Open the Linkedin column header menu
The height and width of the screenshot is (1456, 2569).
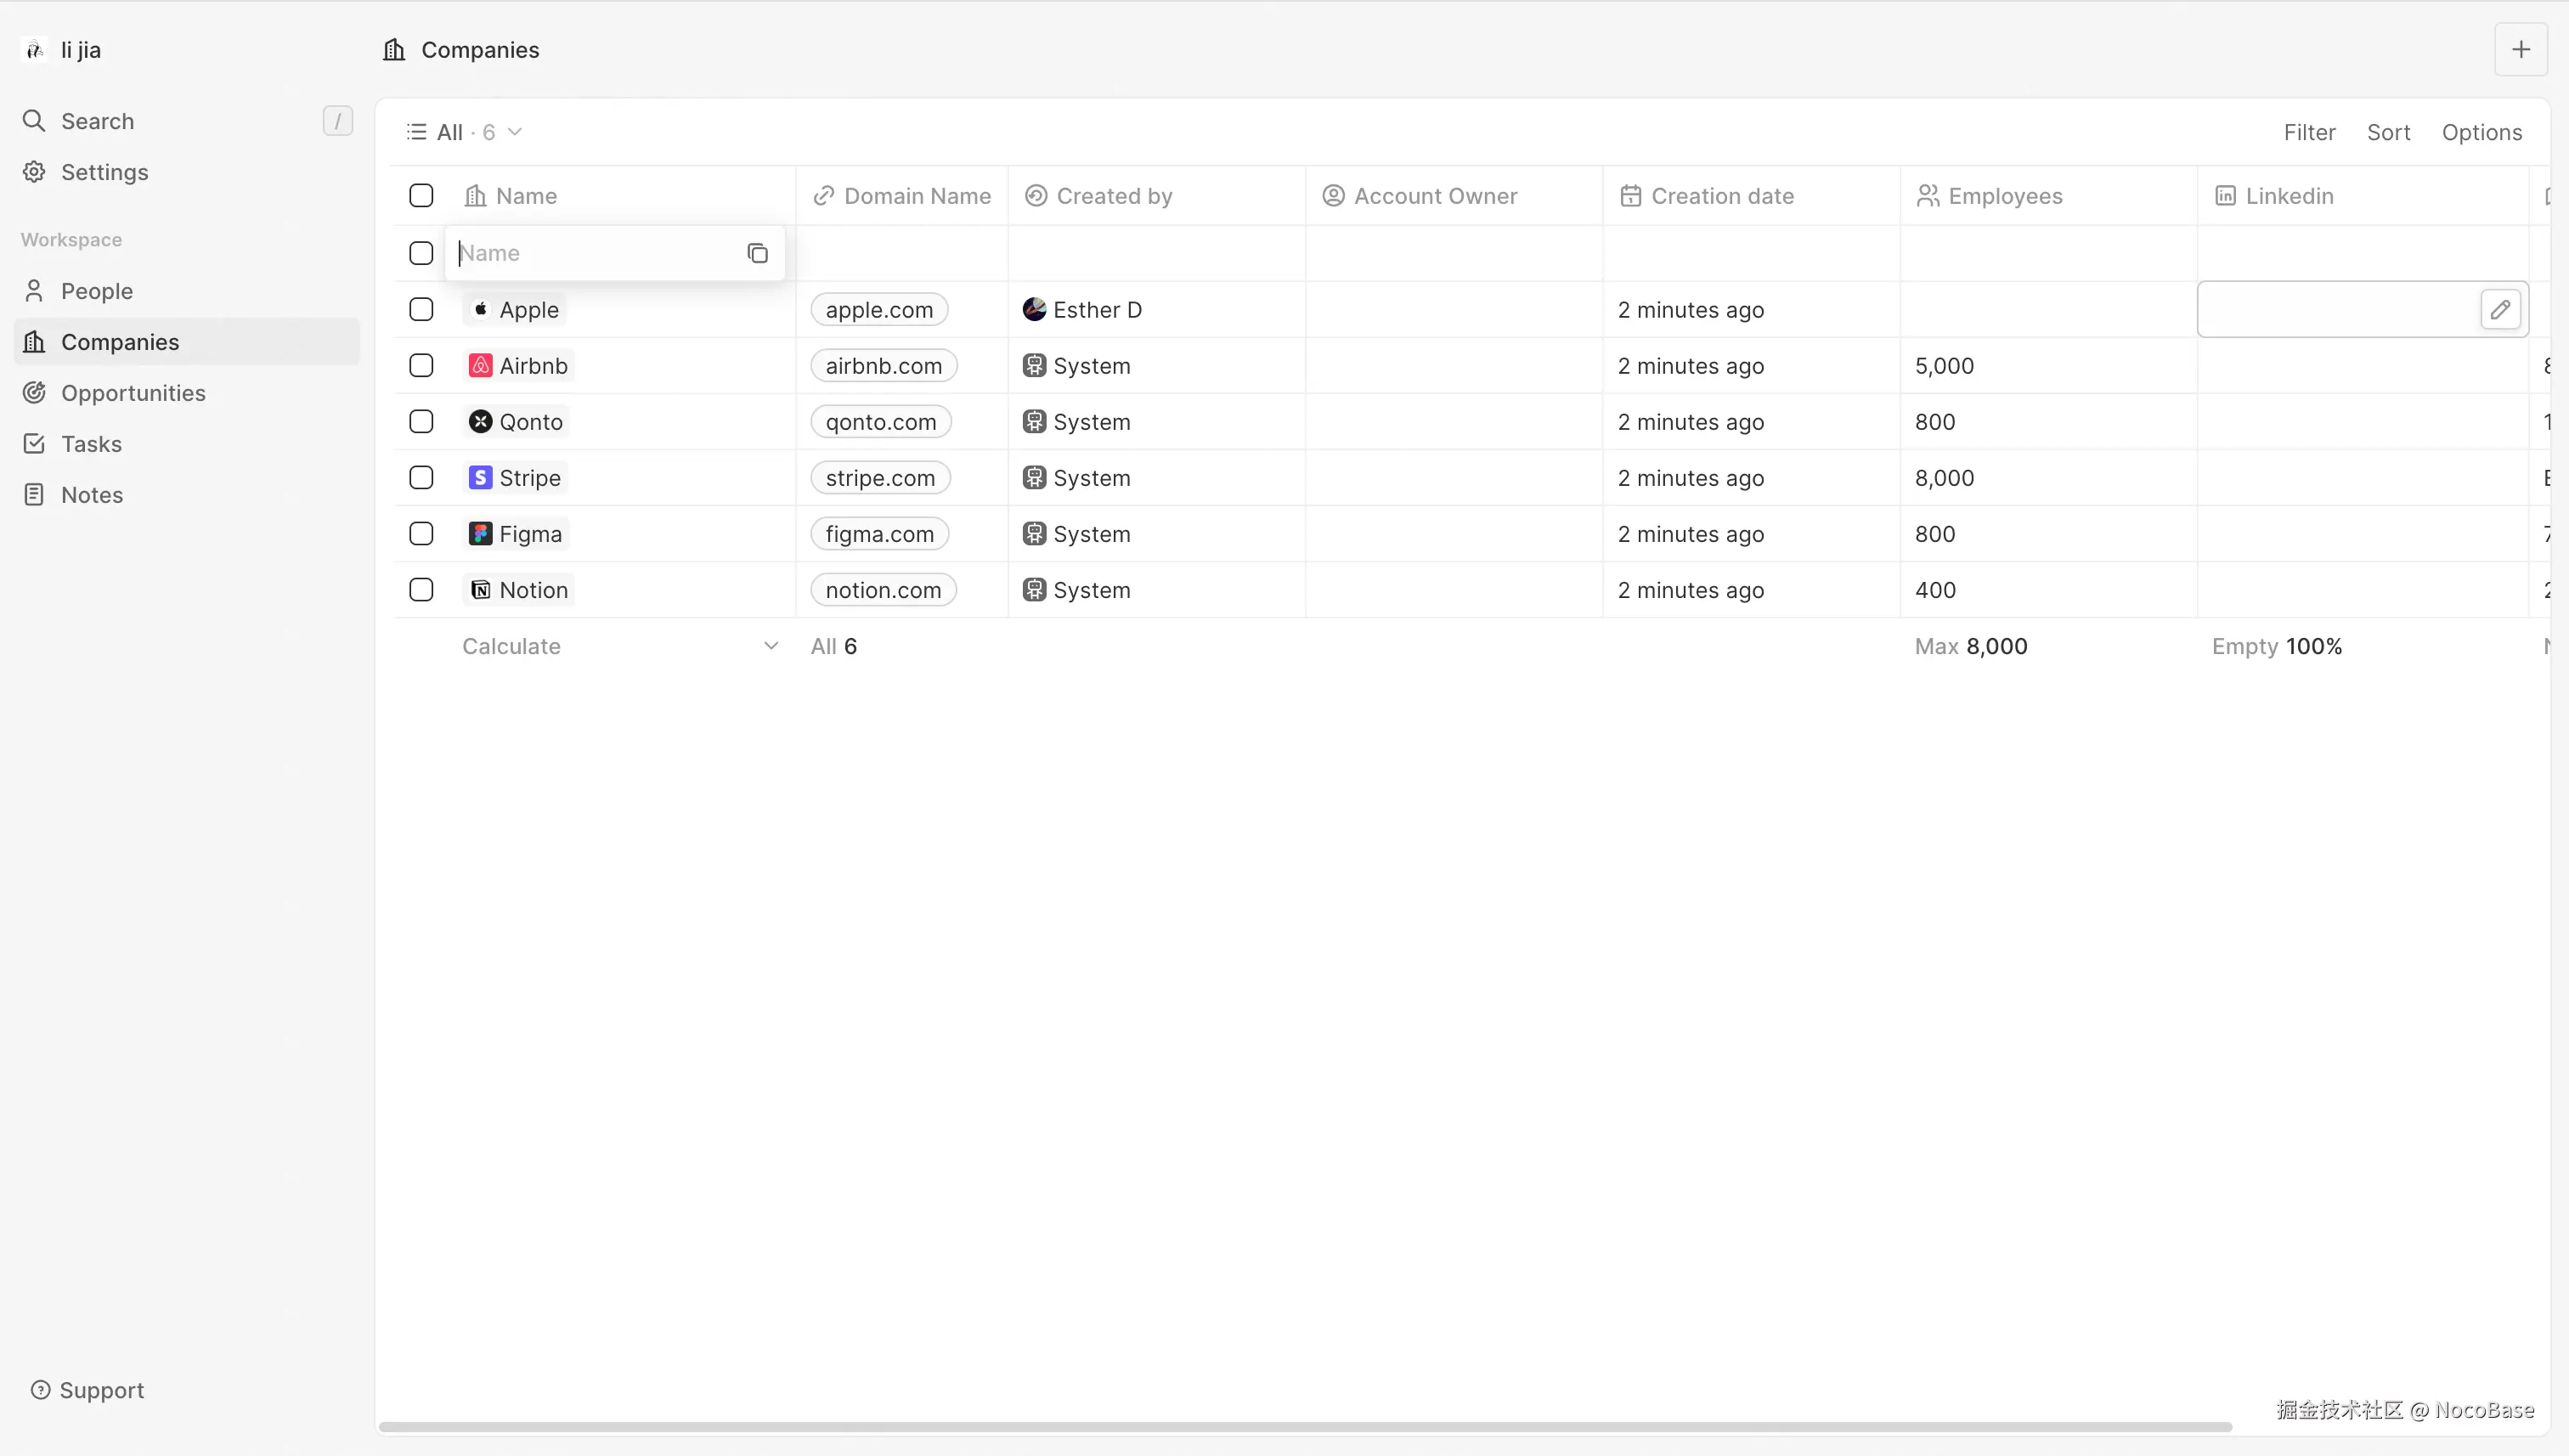(x=2363, y=196)
